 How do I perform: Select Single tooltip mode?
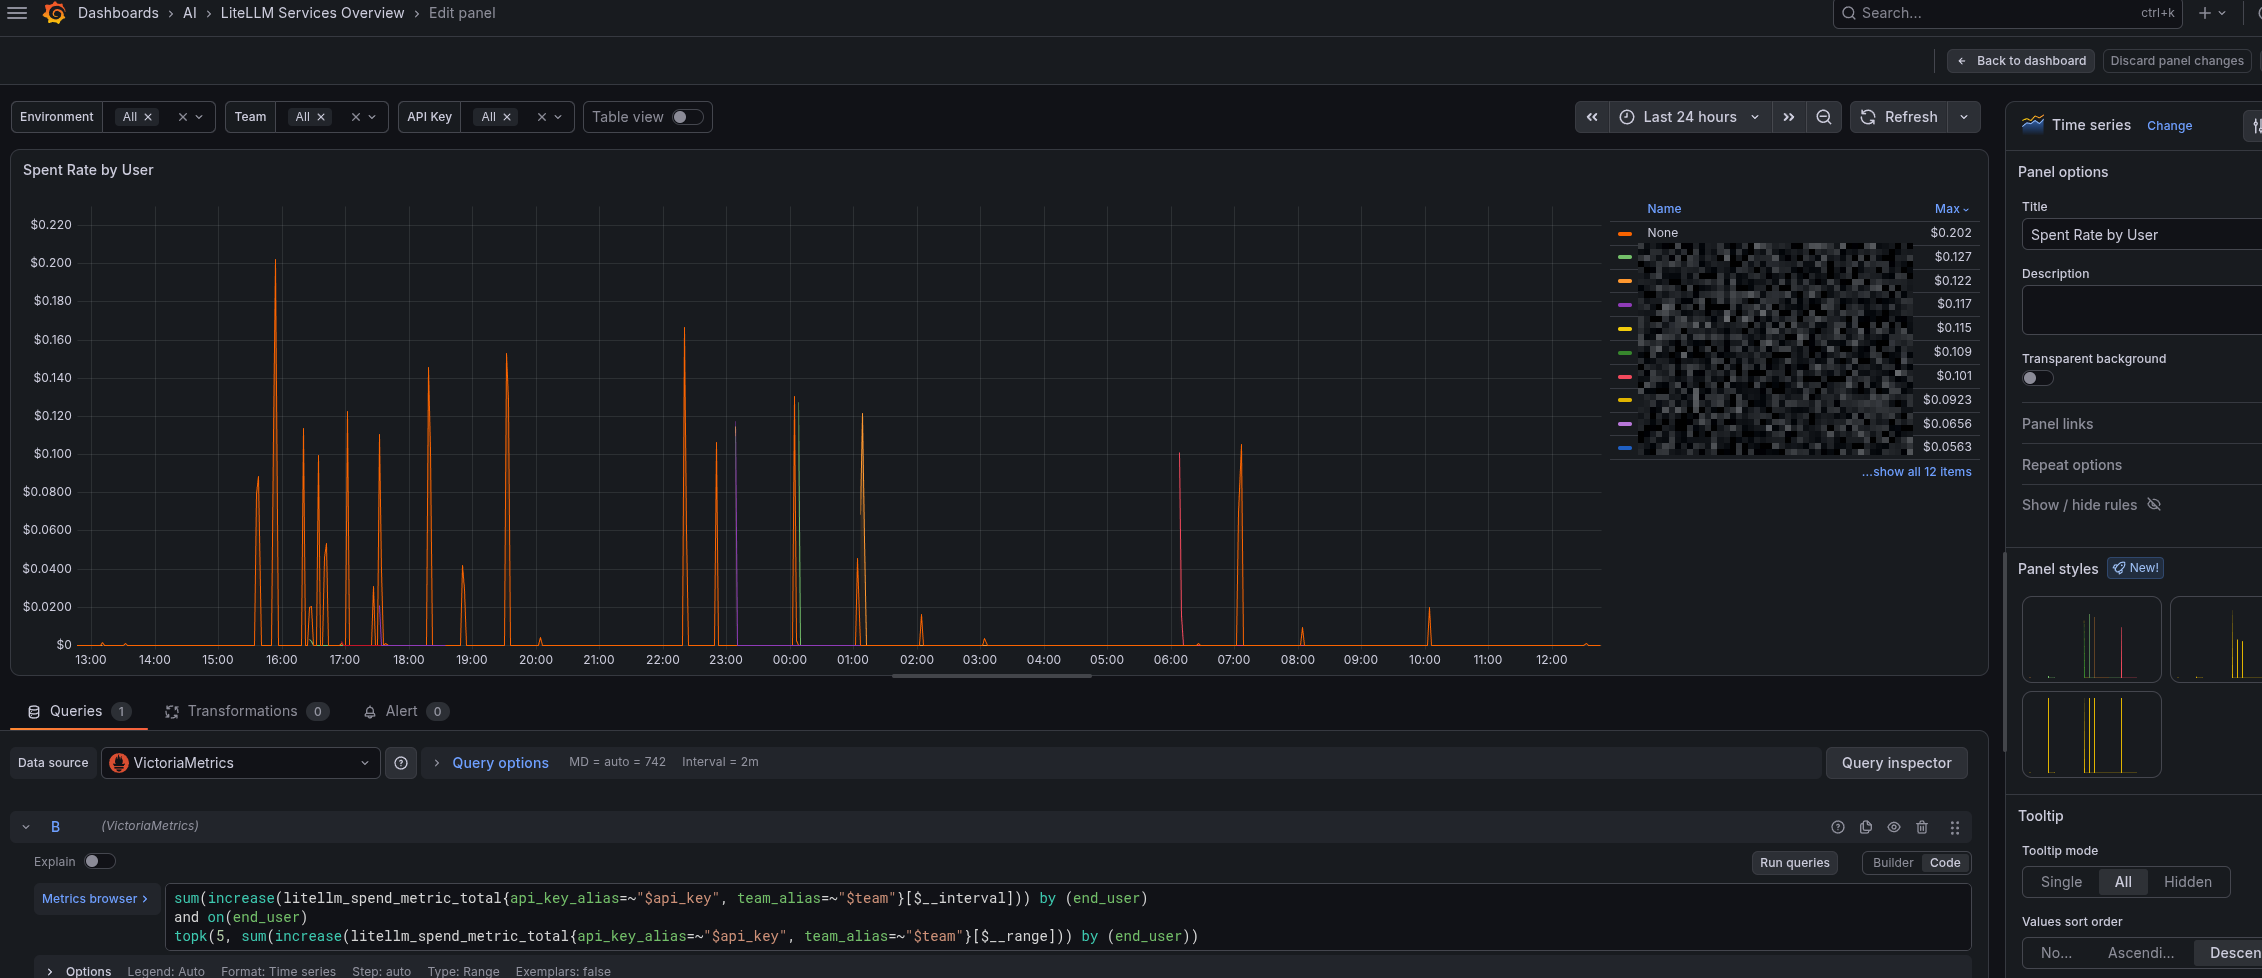pos(2061,882)
